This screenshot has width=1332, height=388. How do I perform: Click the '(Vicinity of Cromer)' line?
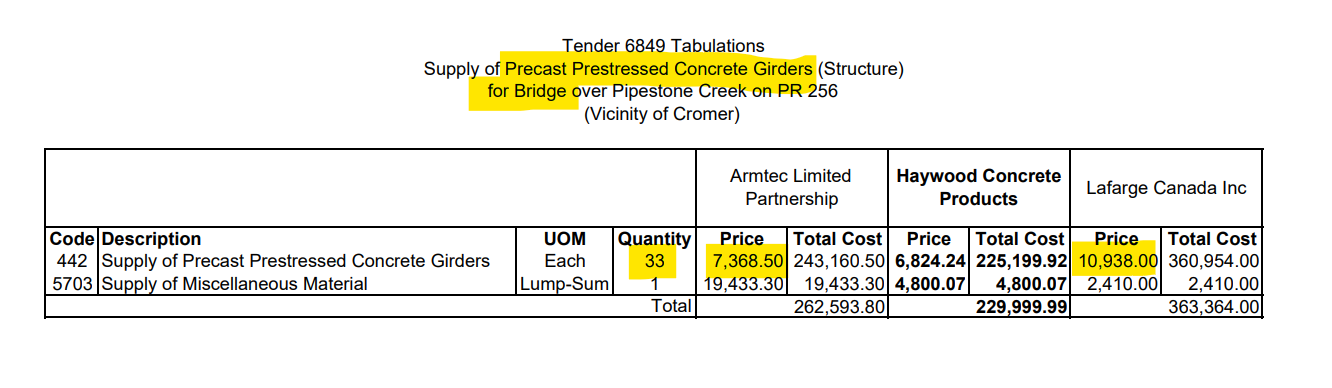point(662,114)
